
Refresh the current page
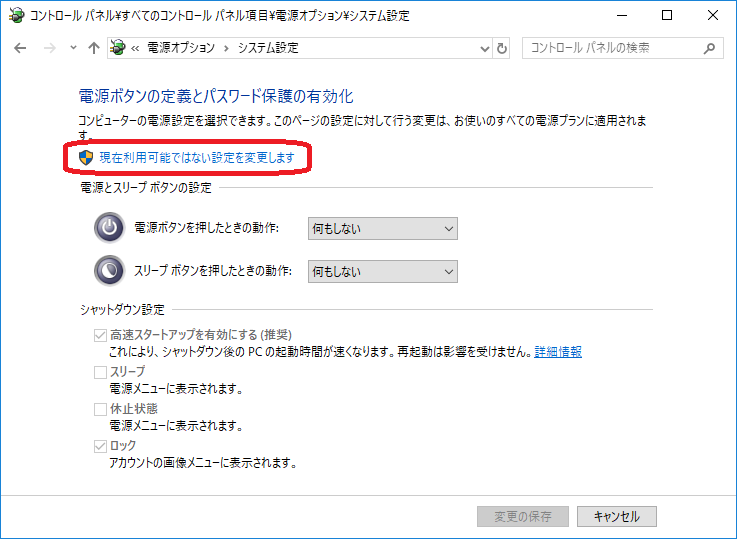502,48
